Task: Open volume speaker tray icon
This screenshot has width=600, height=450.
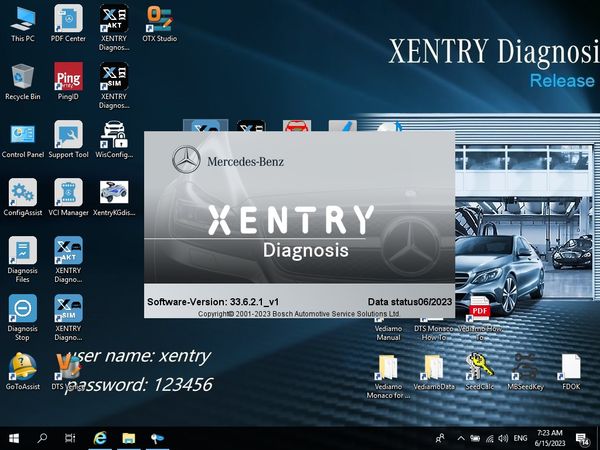Action: (x=503, y=439)
